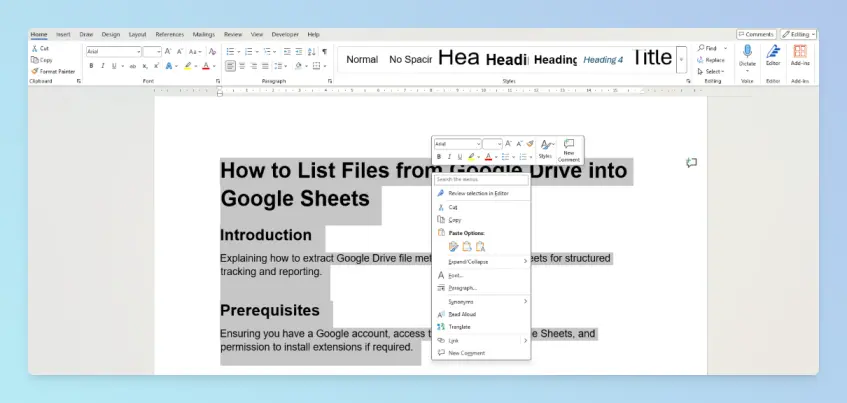This screenshot has width=847, height=403.
Task: Apply red font color in the mini toolbar
Action: [x=488, y=157]
